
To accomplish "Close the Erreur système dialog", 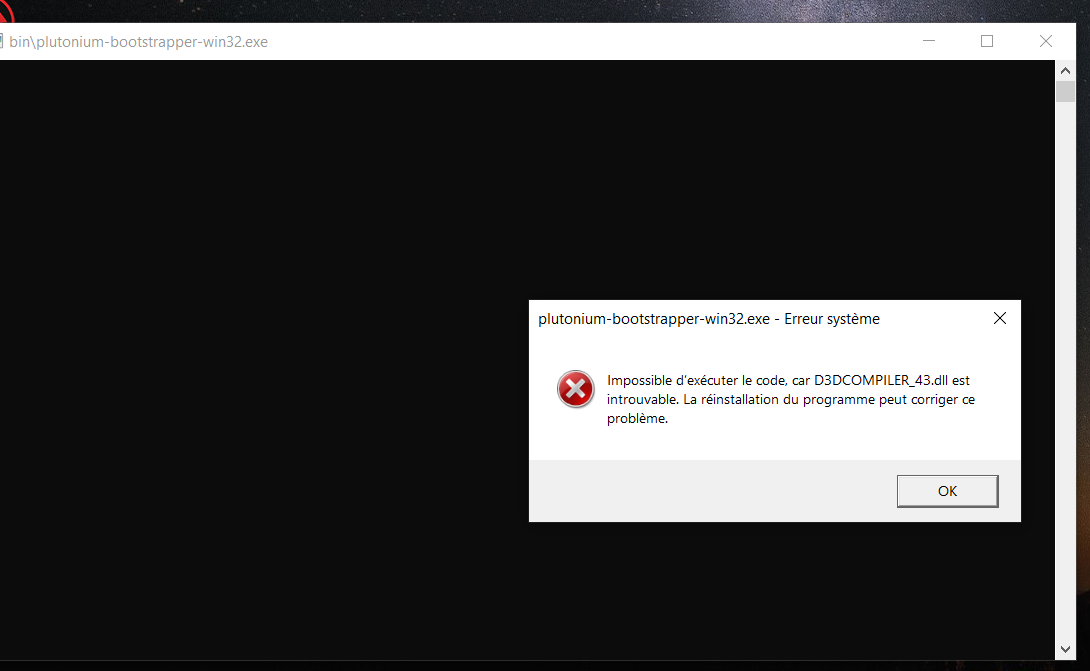I will (1000, 318).
